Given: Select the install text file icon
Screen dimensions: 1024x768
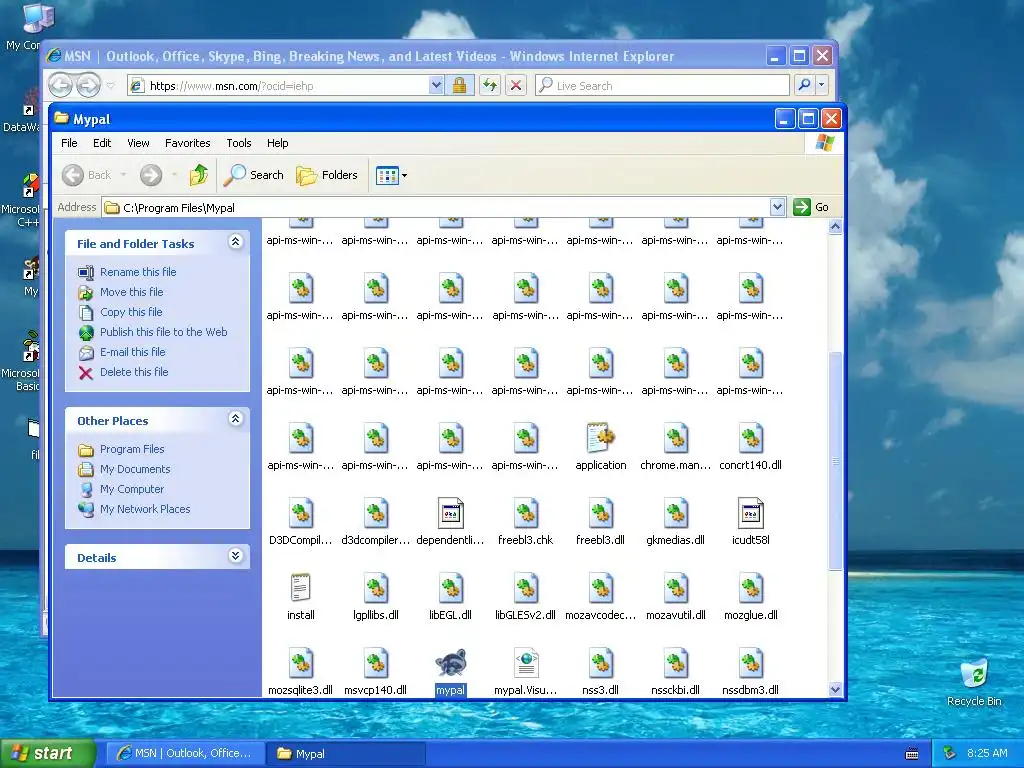Looking at the screenshot, I should point(300,588).
